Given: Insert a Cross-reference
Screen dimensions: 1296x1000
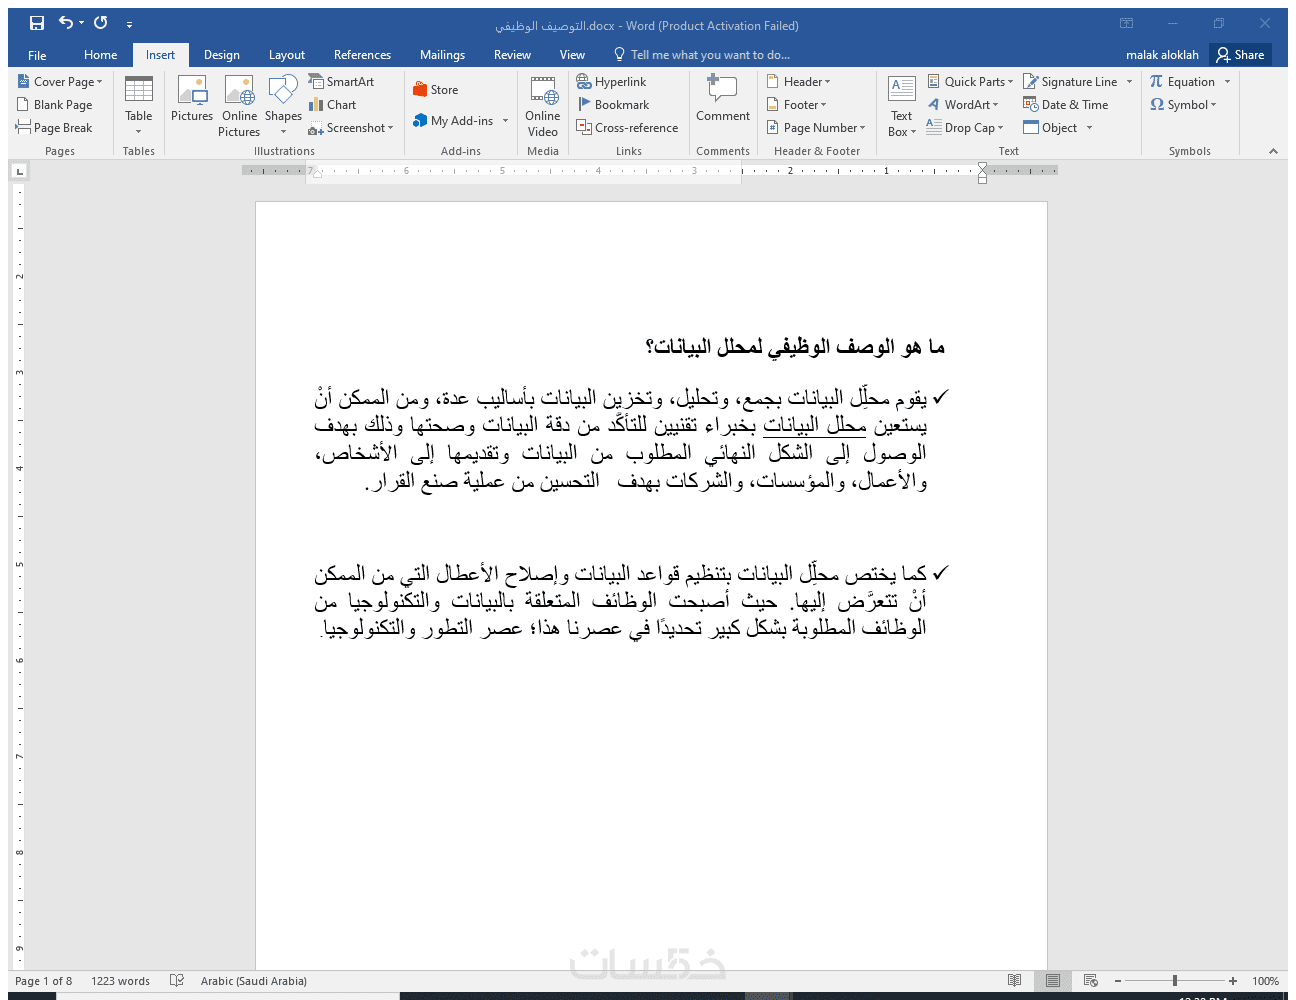Looking at the screenshot, I should click(x=627, y=128).
